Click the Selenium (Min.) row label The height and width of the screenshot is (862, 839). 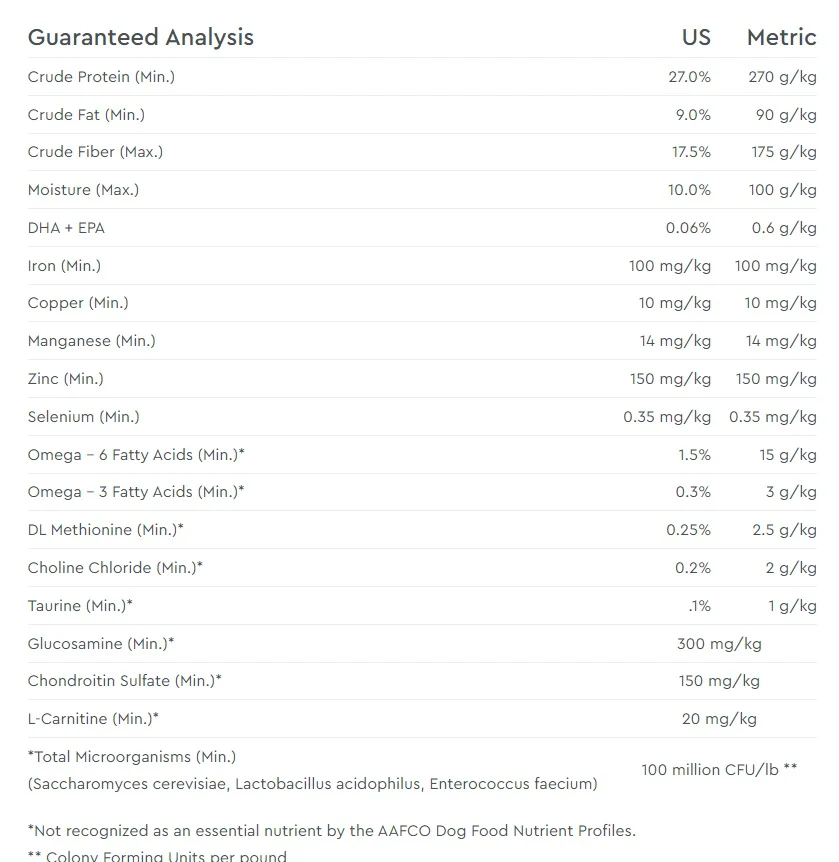[x=84, y=417]
